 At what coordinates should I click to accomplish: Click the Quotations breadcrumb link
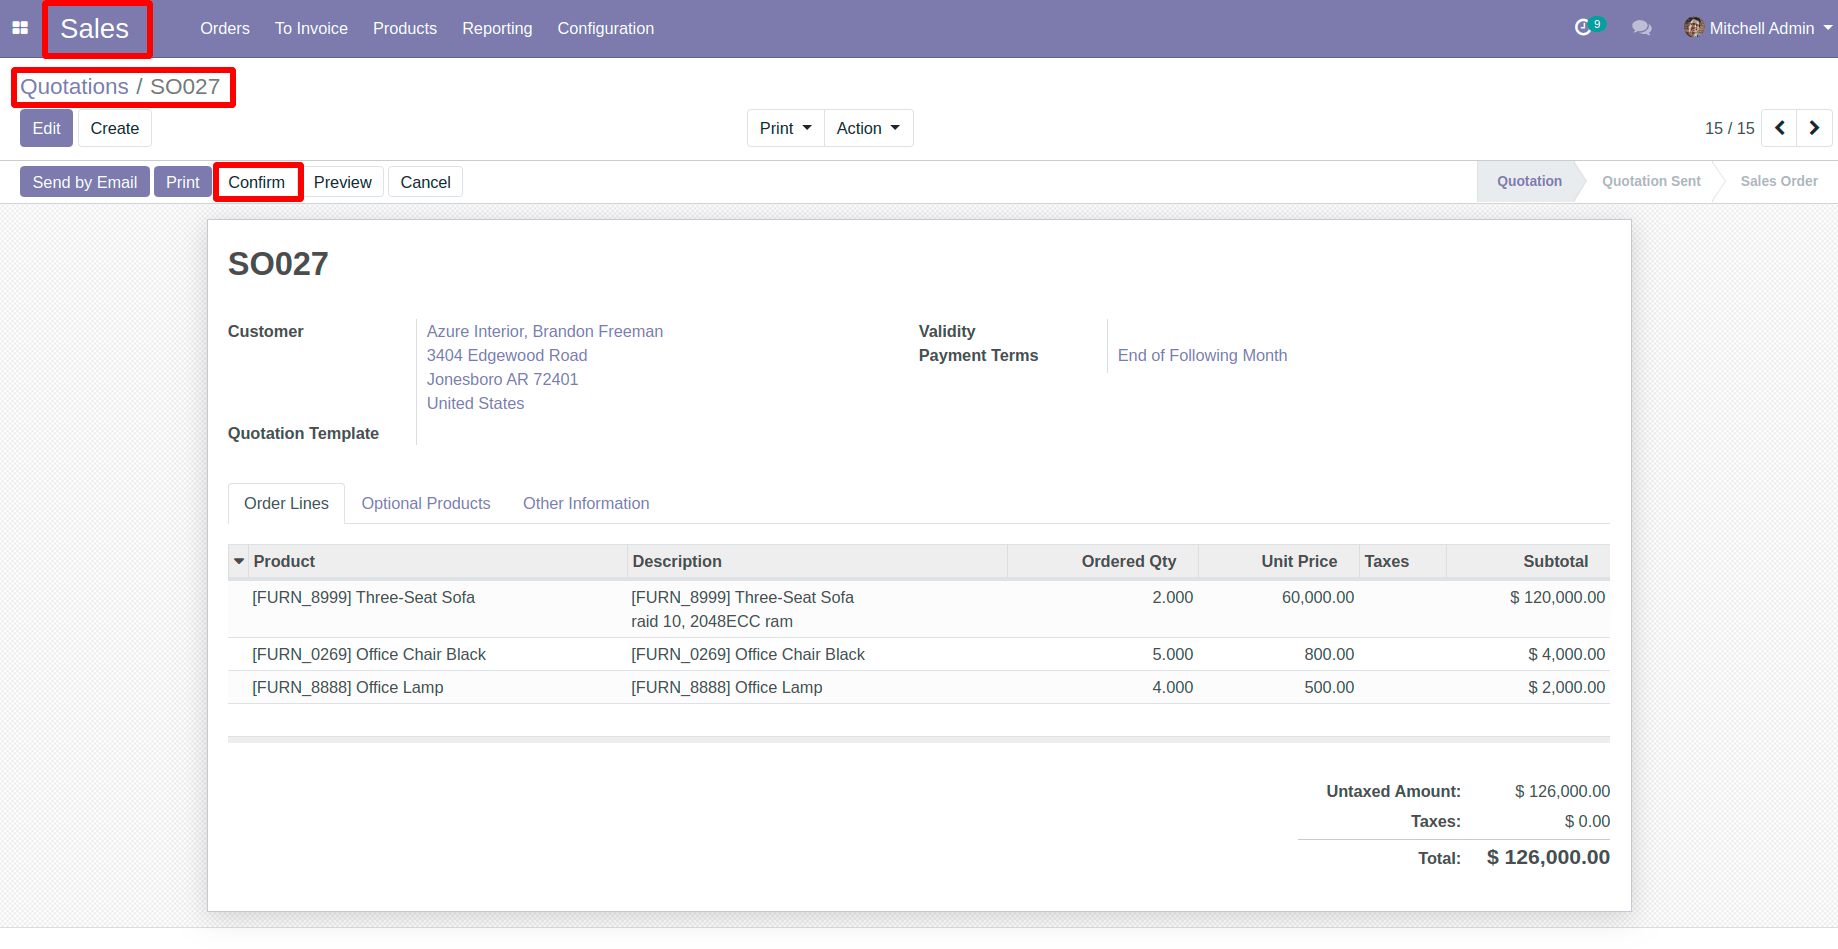click(x=75, y=87)
